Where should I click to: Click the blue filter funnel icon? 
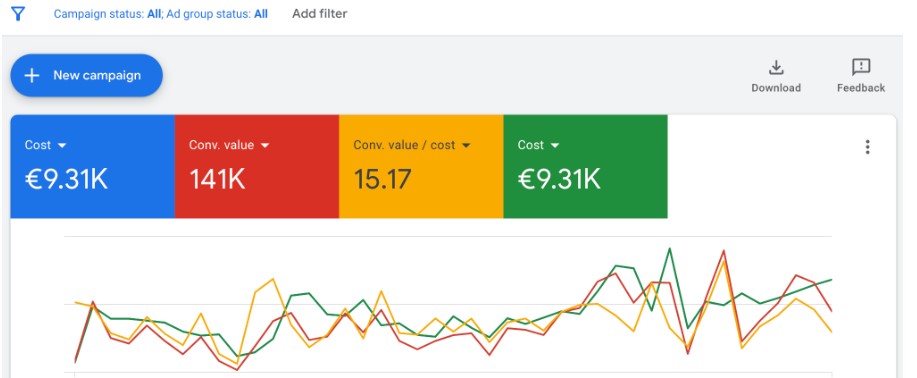click(x=18, y=14)
